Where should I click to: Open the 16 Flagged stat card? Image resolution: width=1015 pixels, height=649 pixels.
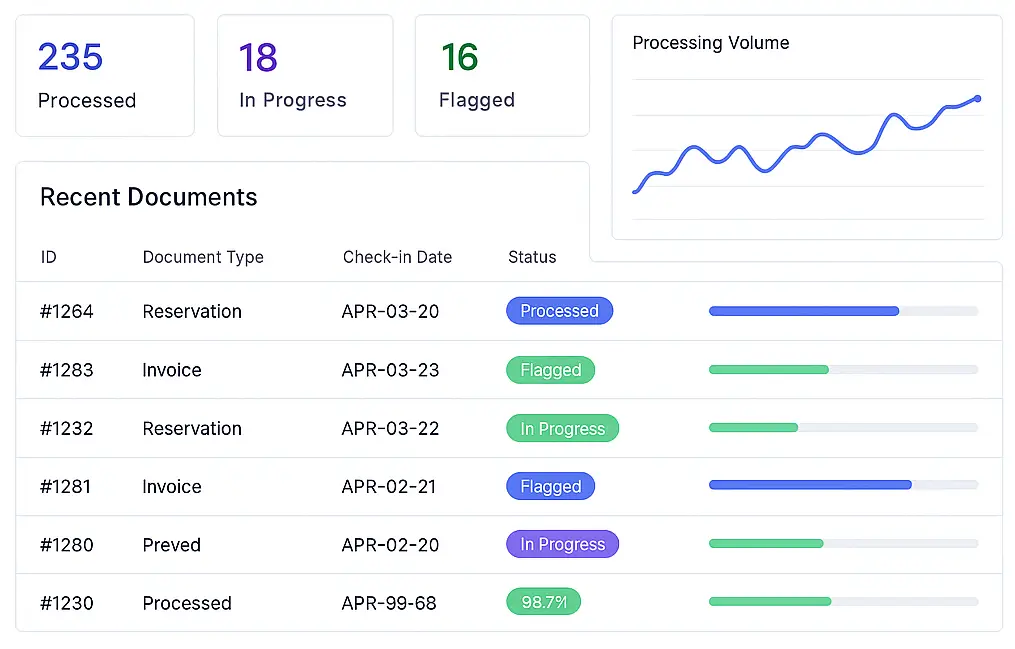[x=501, y=75]
